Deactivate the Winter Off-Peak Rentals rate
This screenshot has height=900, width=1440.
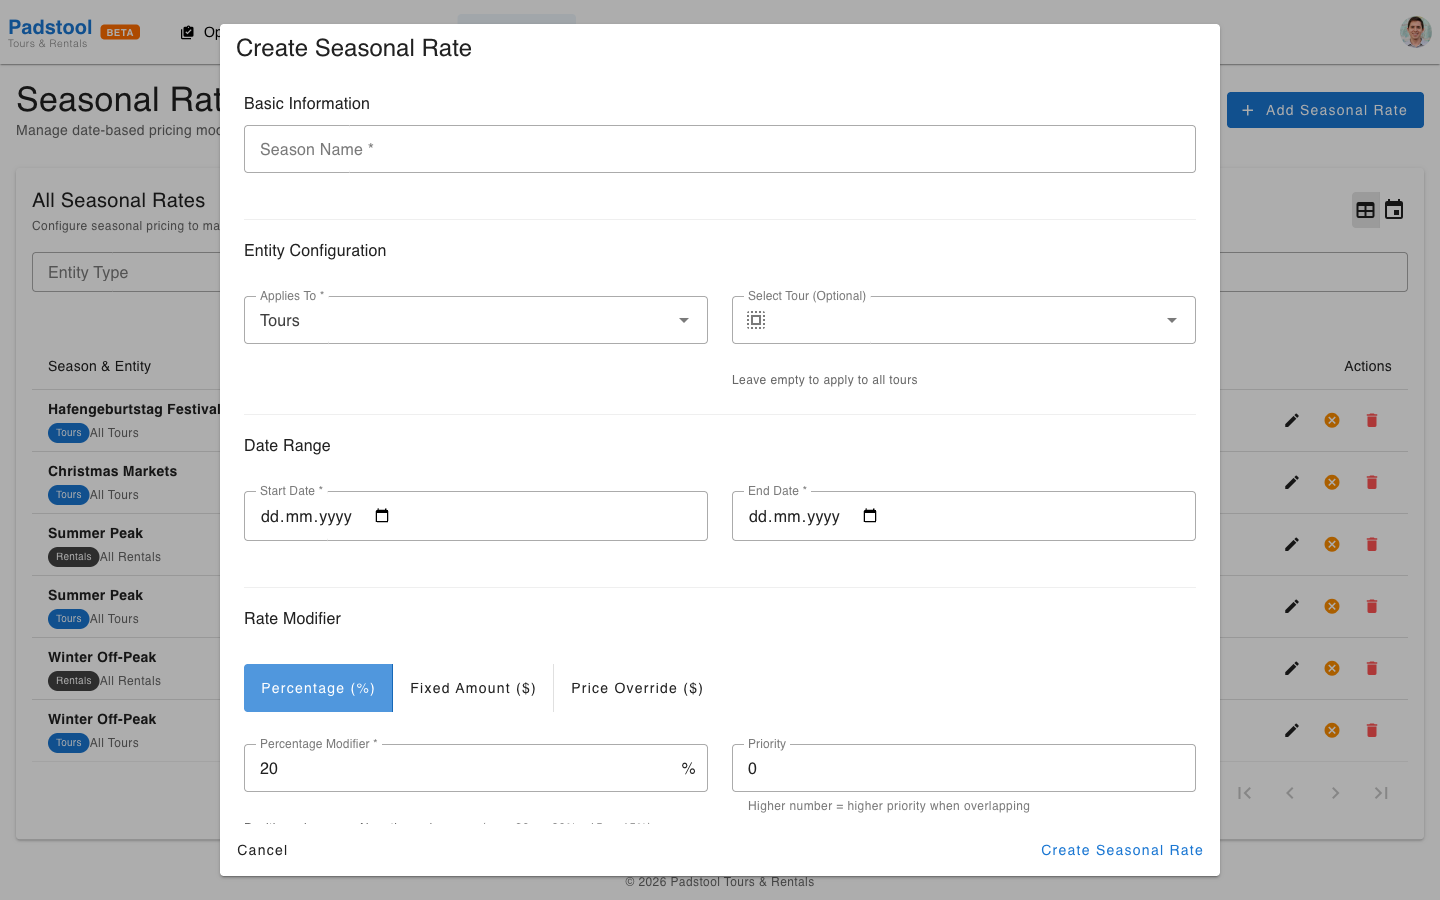point(1332,668)
